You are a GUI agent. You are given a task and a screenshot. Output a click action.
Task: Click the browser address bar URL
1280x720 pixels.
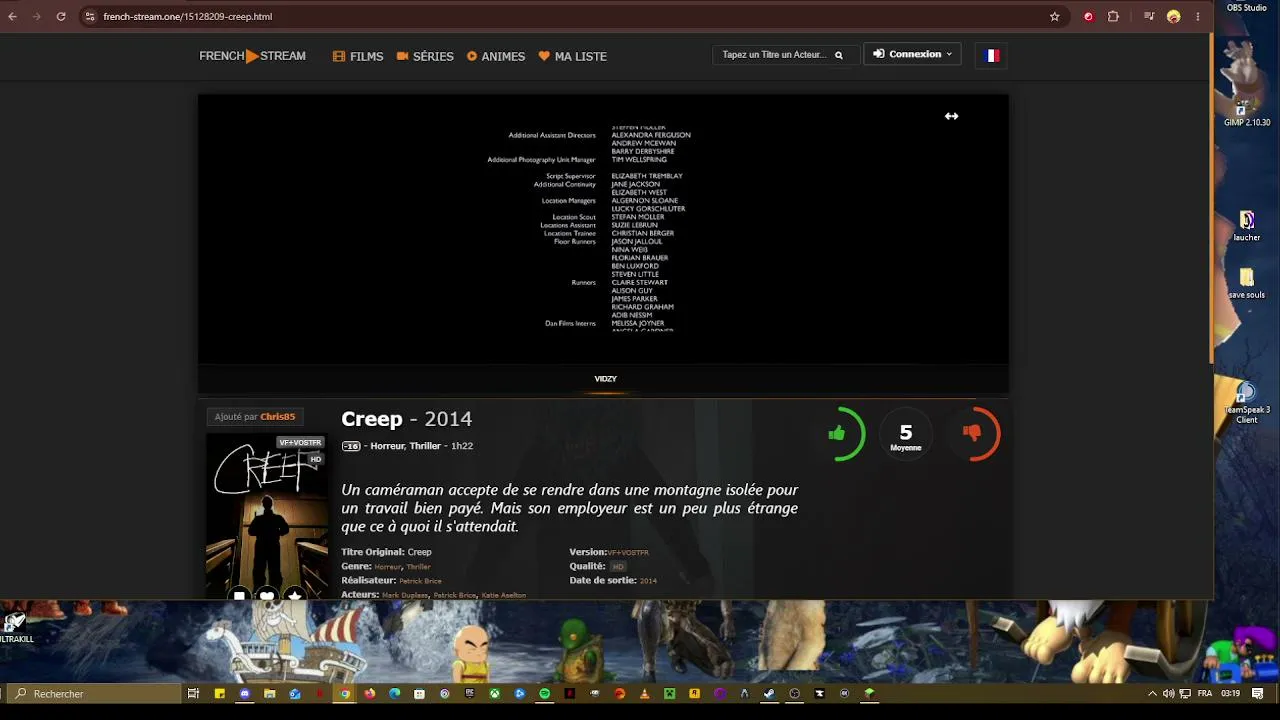point(188,17)
